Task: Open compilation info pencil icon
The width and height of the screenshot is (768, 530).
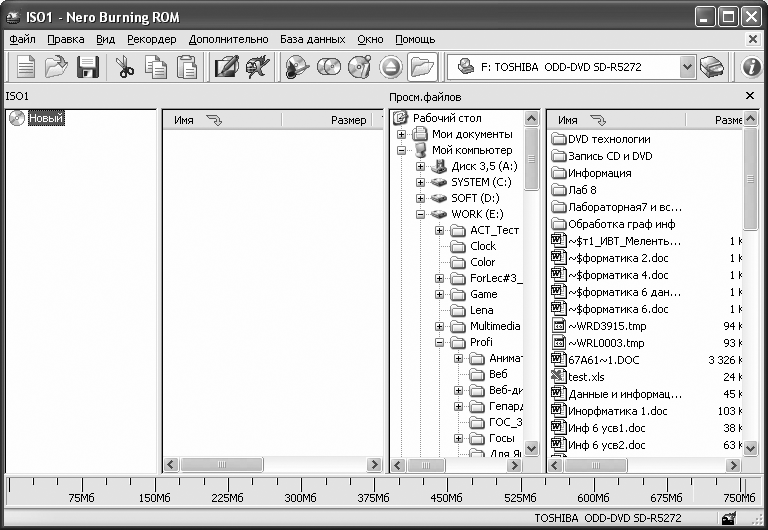Action: (227, 67)
